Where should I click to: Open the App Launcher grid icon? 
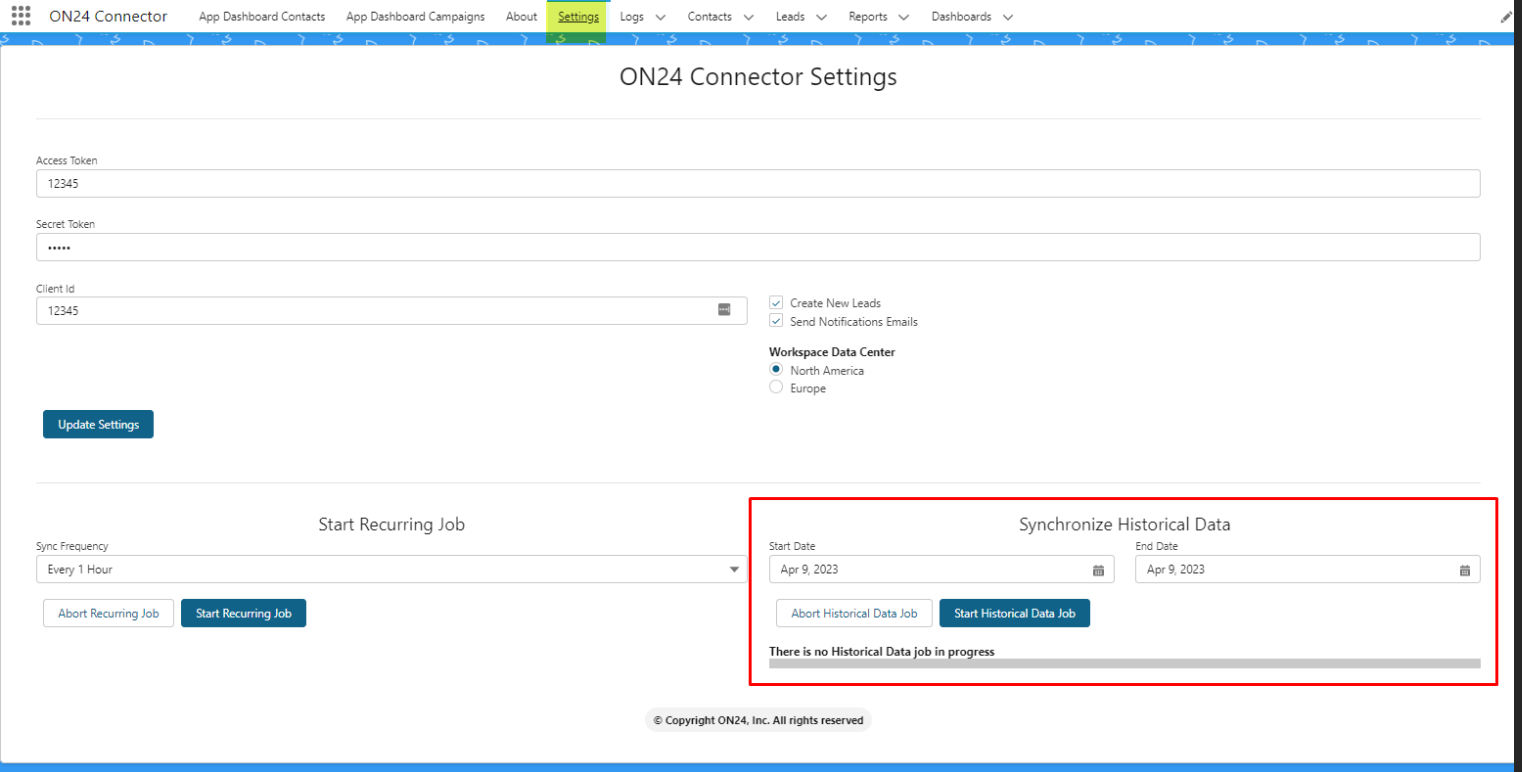pyautogui.click(x=21, y=16)
